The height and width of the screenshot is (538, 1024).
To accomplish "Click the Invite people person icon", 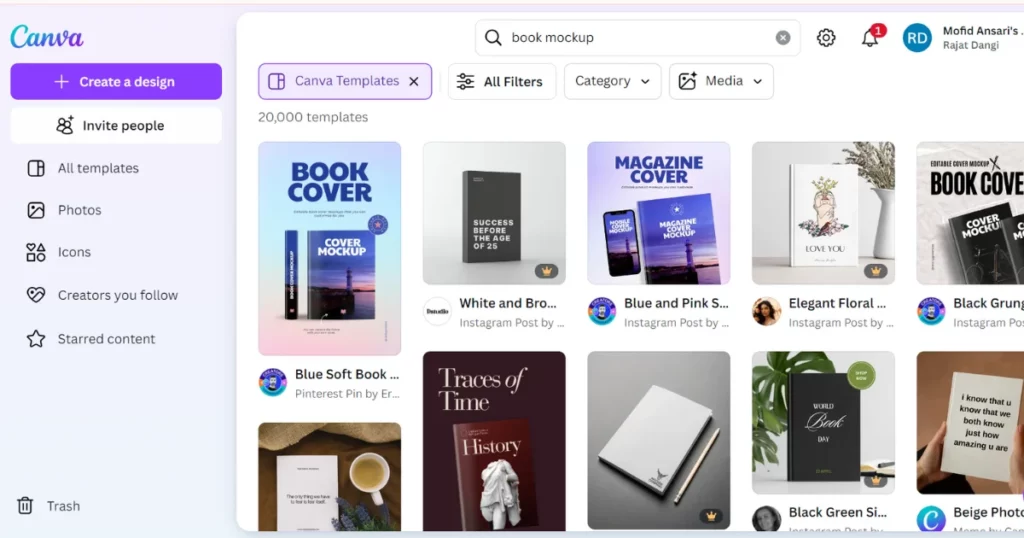I will [x=65, y=125].
